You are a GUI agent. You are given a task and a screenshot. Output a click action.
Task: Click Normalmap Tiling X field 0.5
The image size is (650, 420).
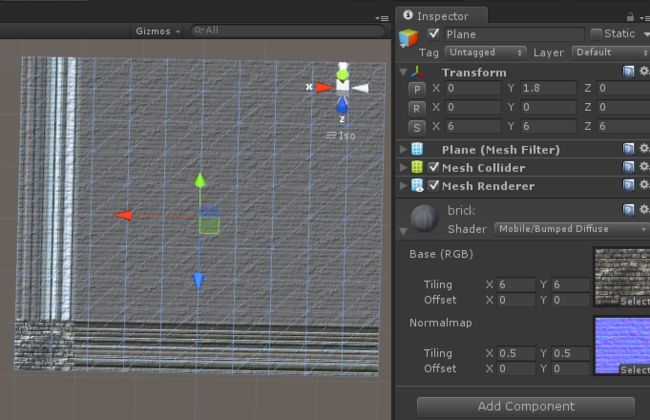coord(516,354)
